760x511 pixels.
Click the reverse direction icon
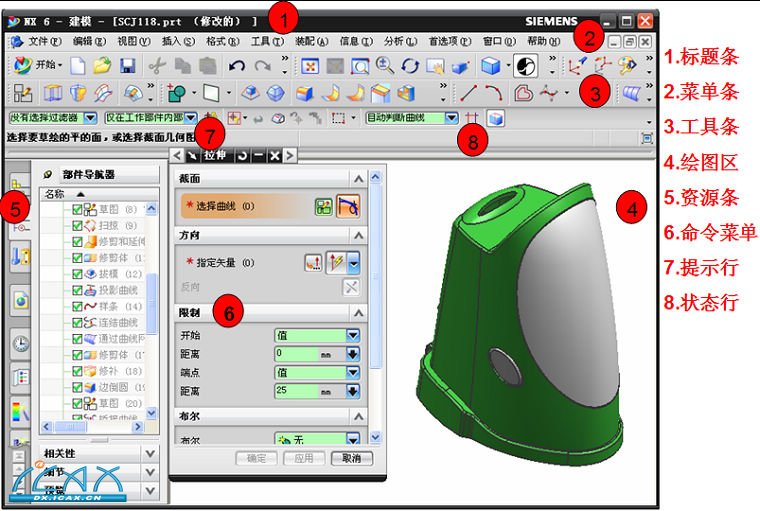click(351, 287)
